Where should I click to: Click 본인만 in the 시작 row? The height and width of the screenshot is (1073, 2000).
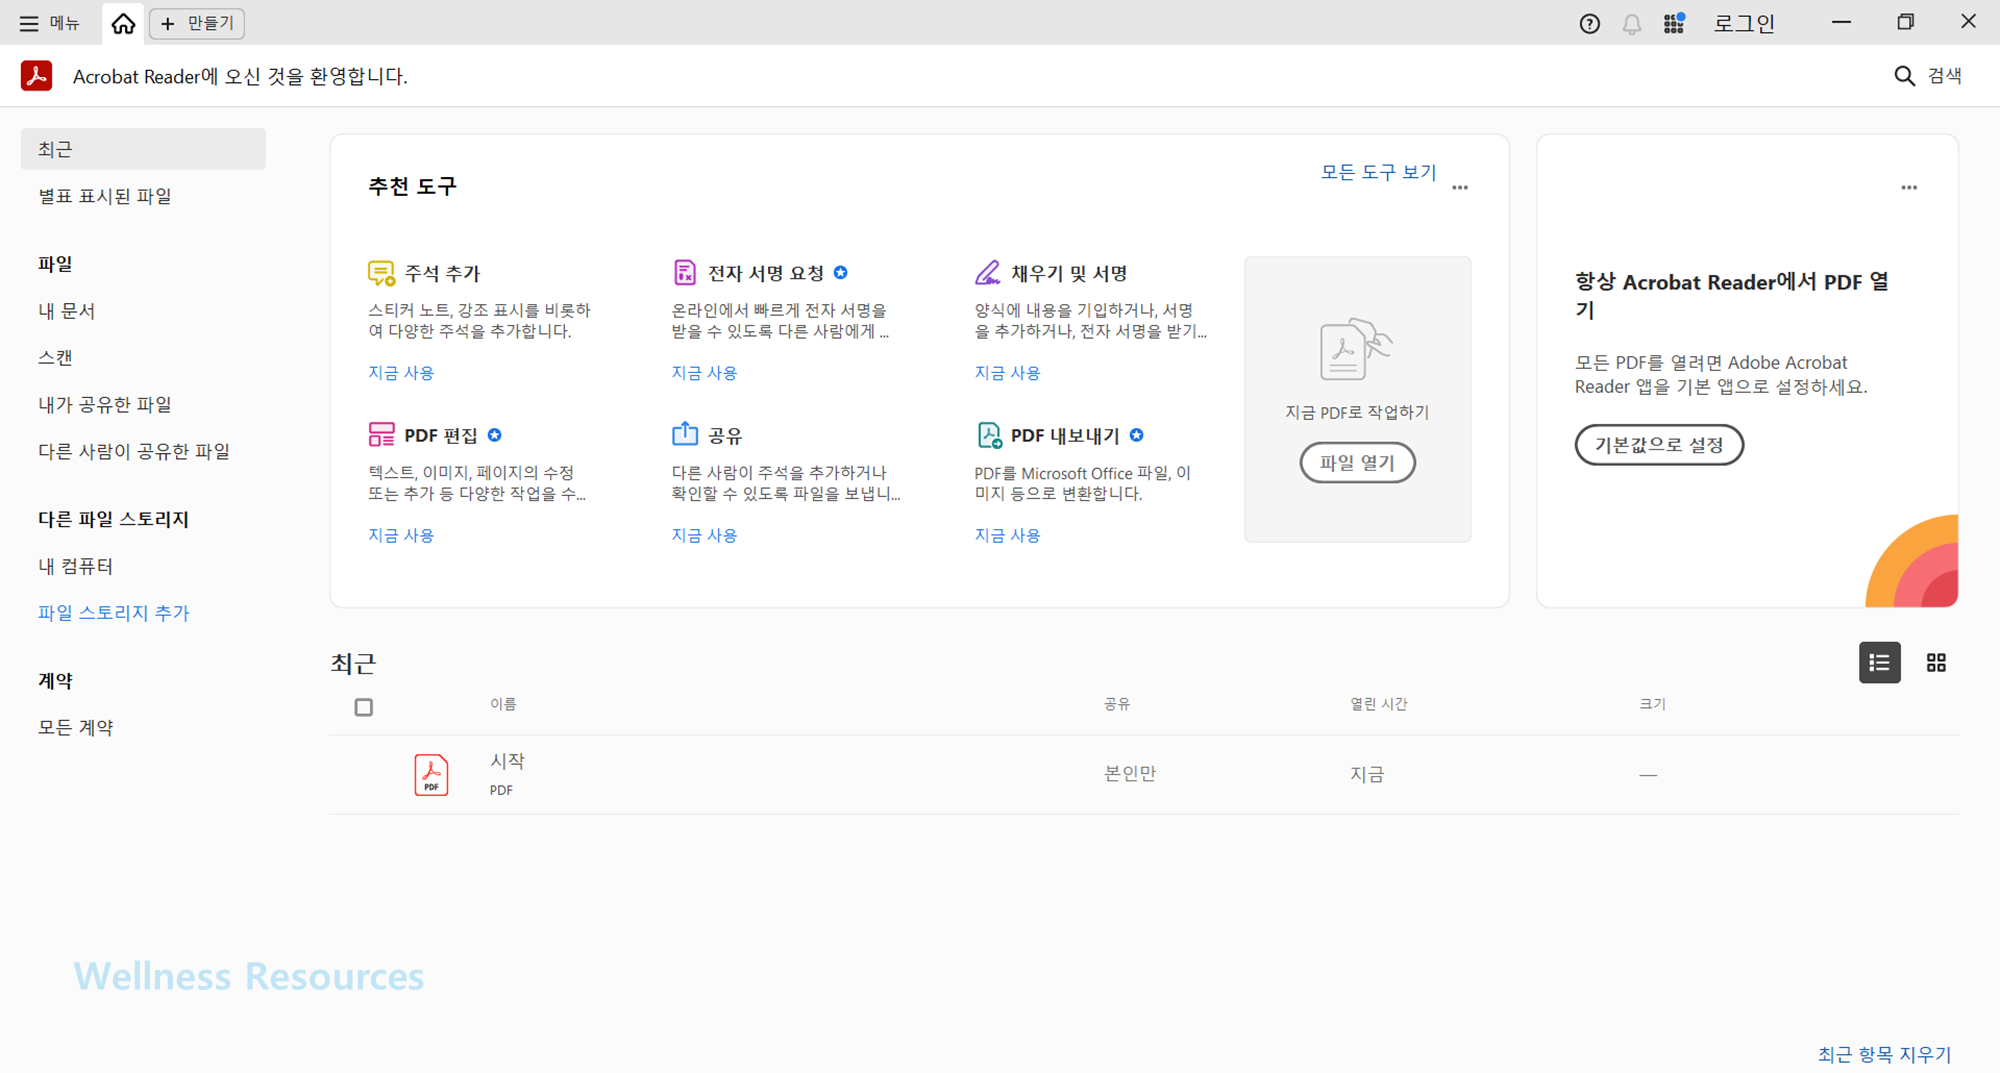point(1129,774)
